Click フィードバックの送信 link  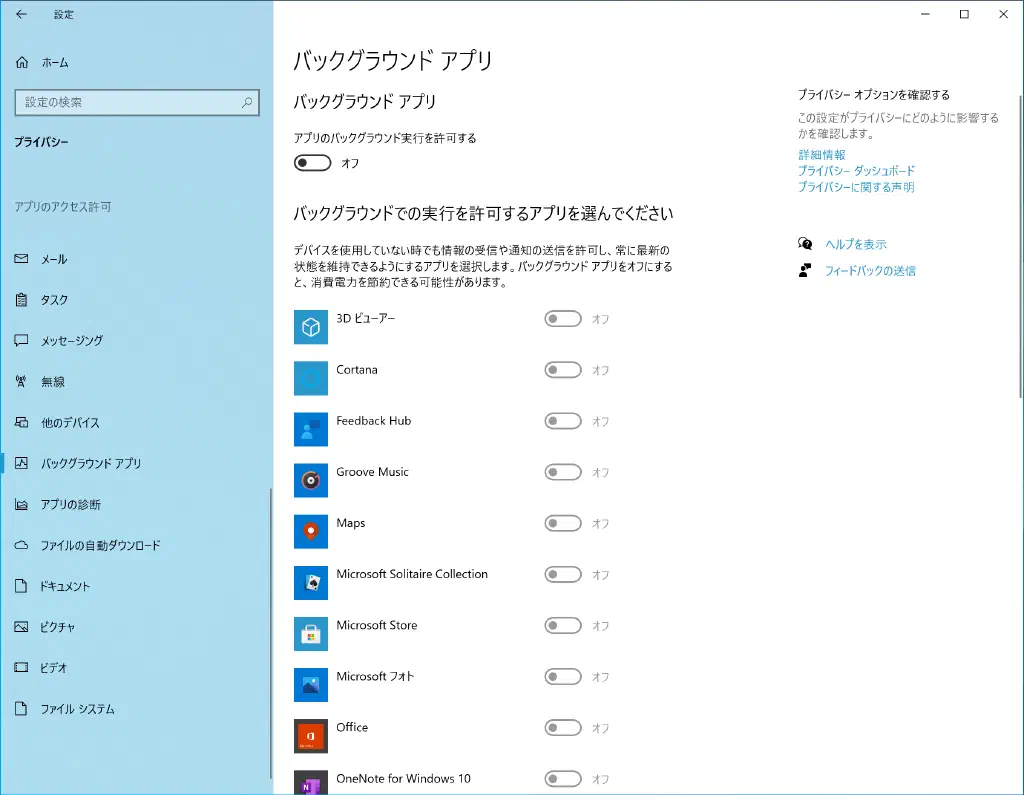pyautogui.click(x=869, y=271)
